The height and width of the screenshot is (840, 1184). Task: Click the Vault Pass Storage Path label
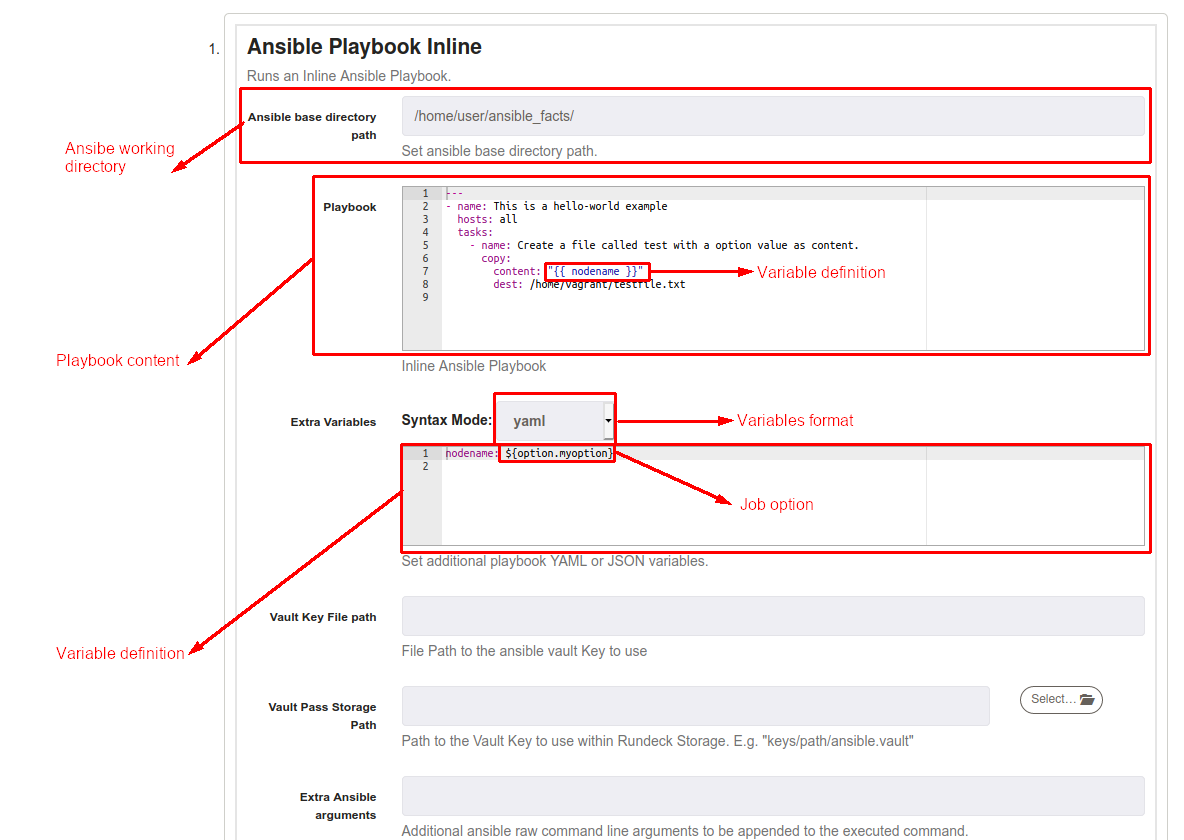[322, 716]
